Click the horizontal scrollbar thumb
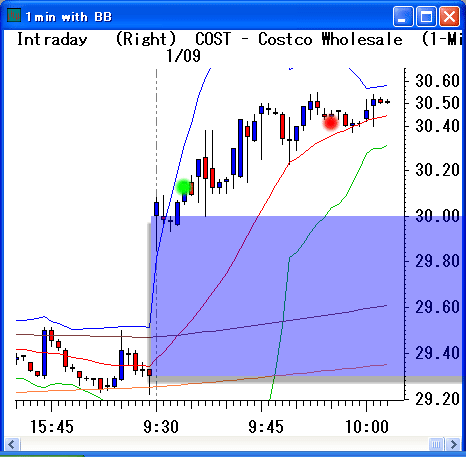Image resolution: width=466 pixels, height=457 pixels. click(436, 444)
